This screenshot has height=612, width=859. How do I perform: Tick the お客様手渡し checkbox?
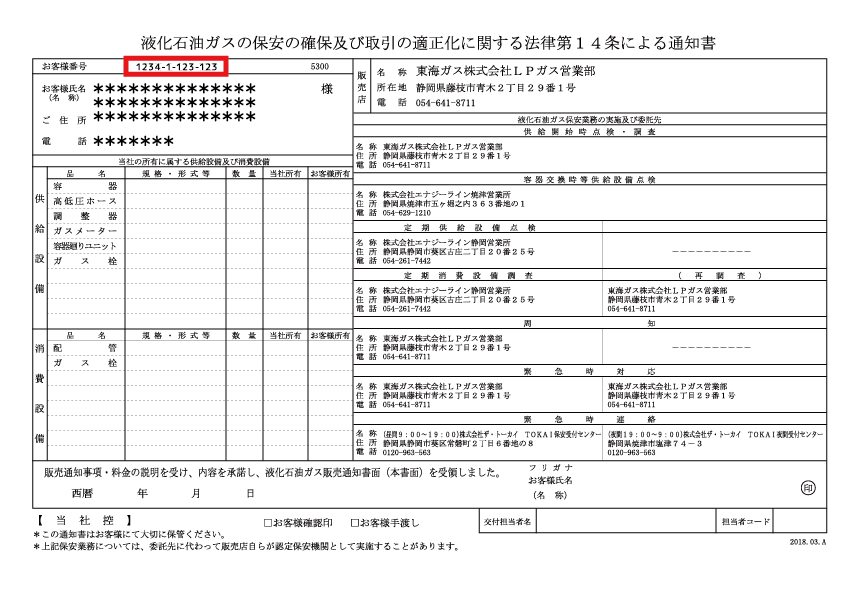coord(354,523)
